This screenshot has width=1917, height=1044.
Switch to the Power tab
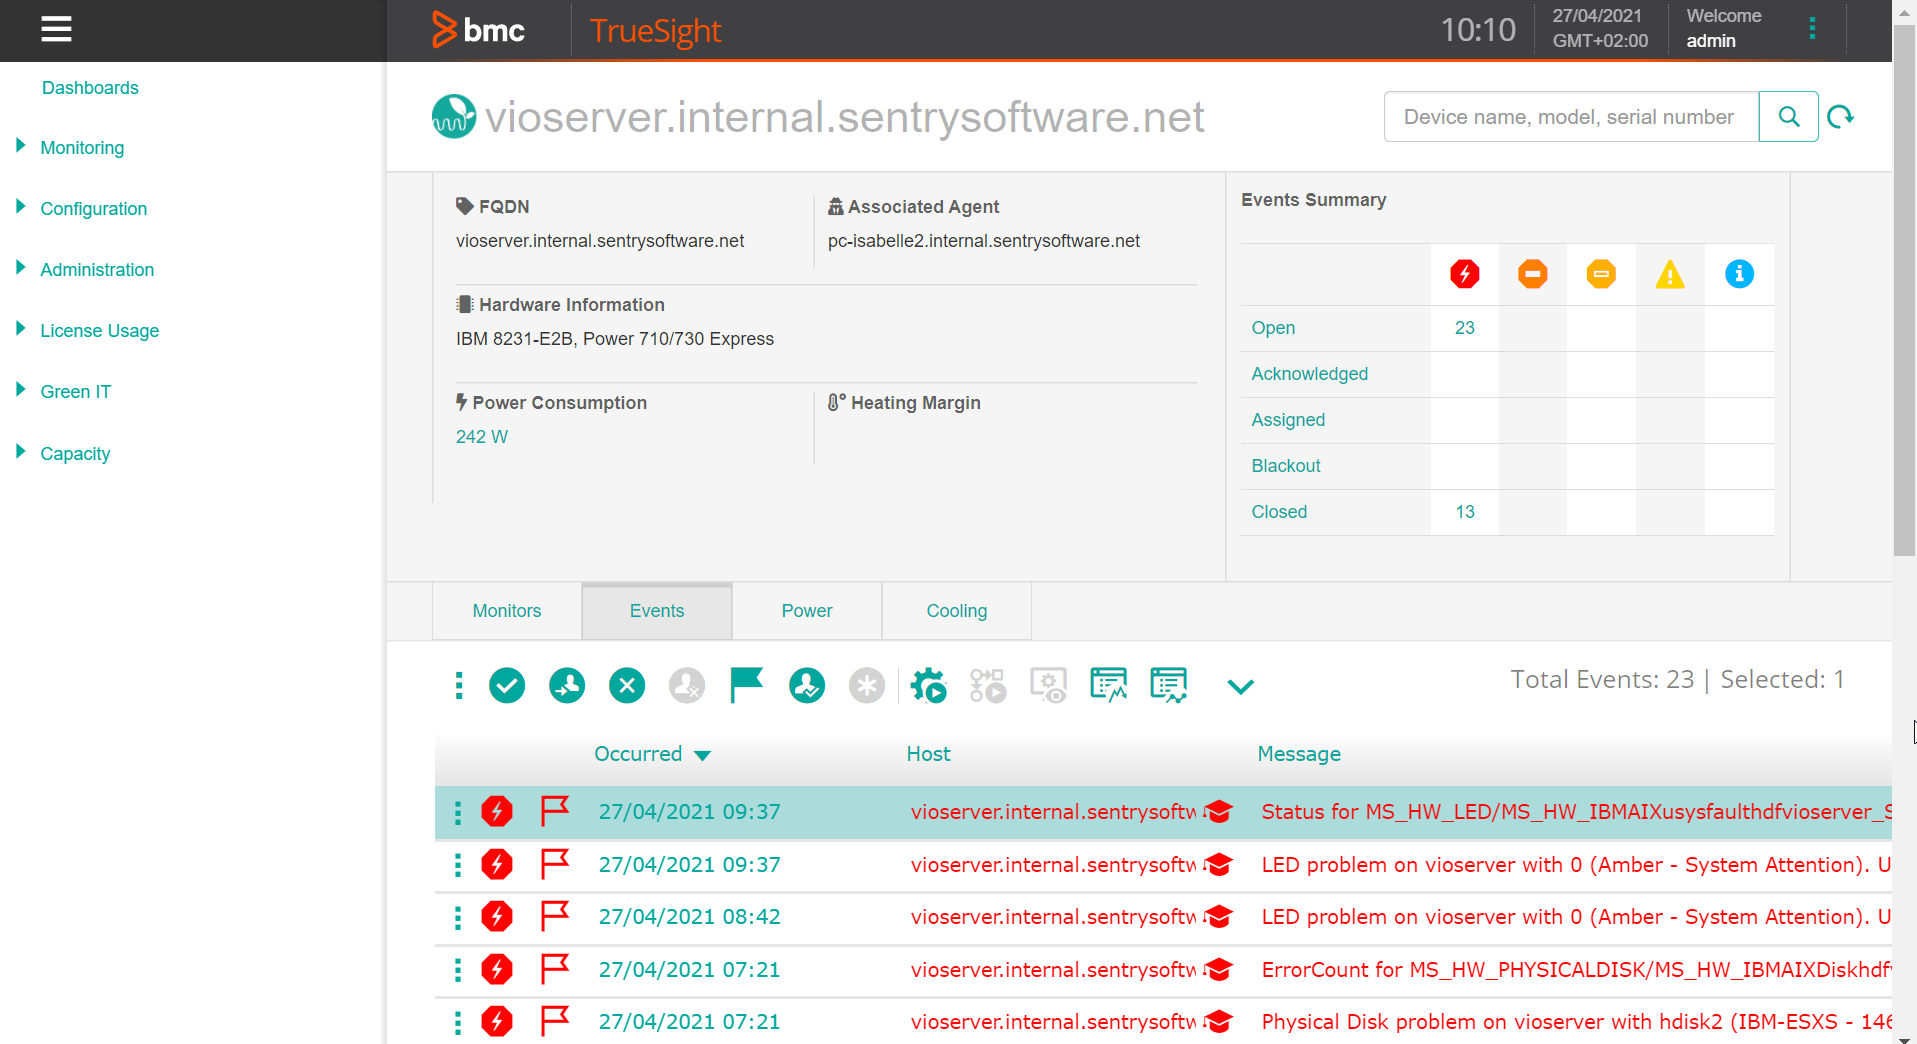[806, 610]
